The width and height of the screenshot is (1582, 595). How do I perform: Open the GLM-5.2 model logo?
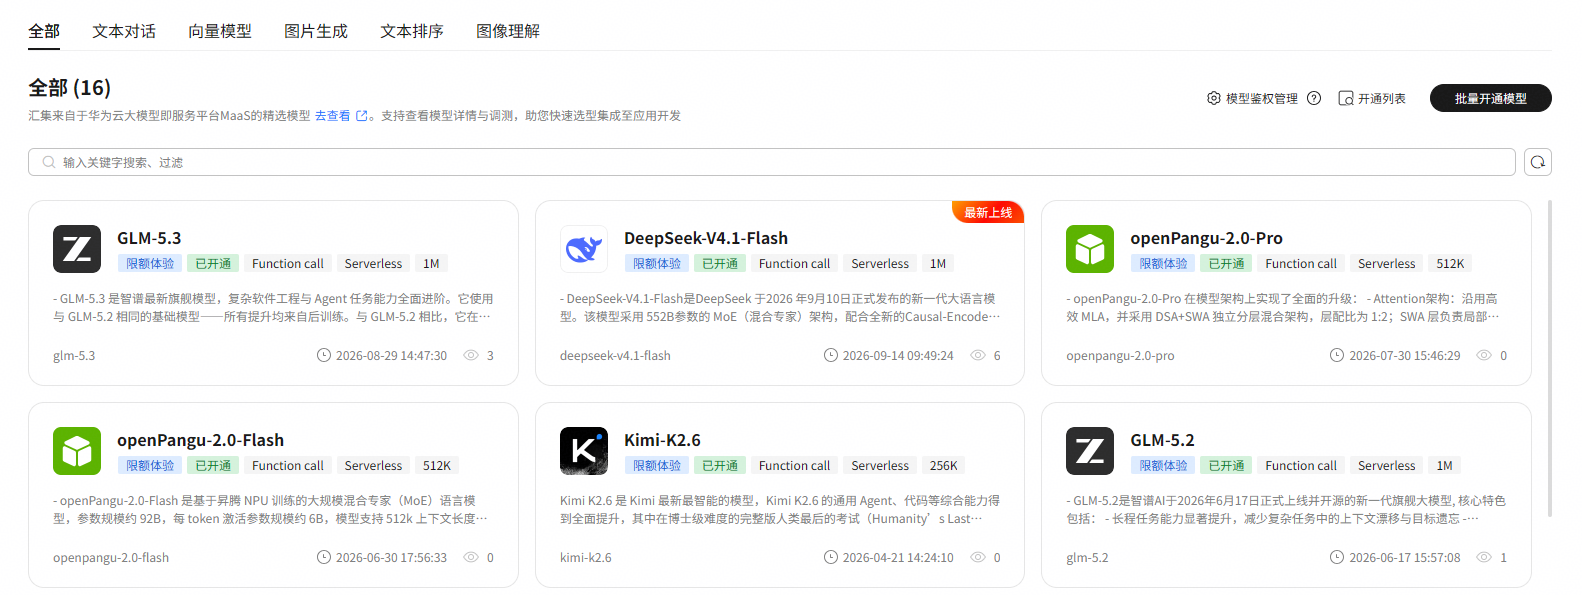point(1090,451)
